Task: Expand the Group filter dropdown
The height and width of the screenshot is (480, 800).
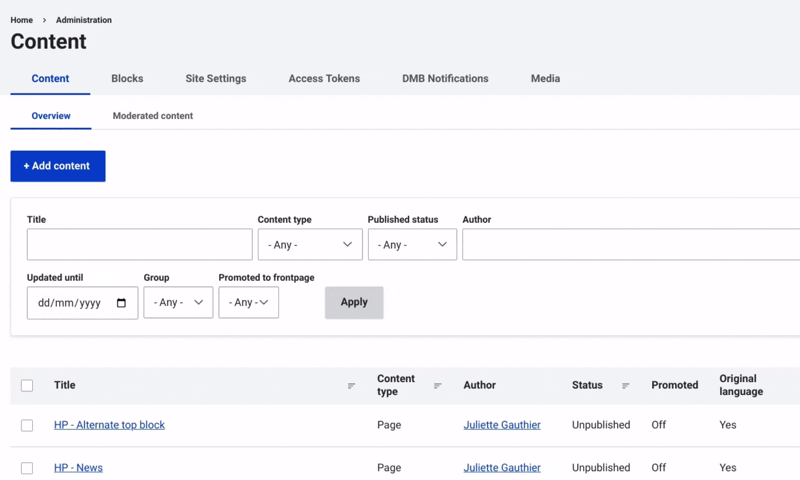Action: 178,303
